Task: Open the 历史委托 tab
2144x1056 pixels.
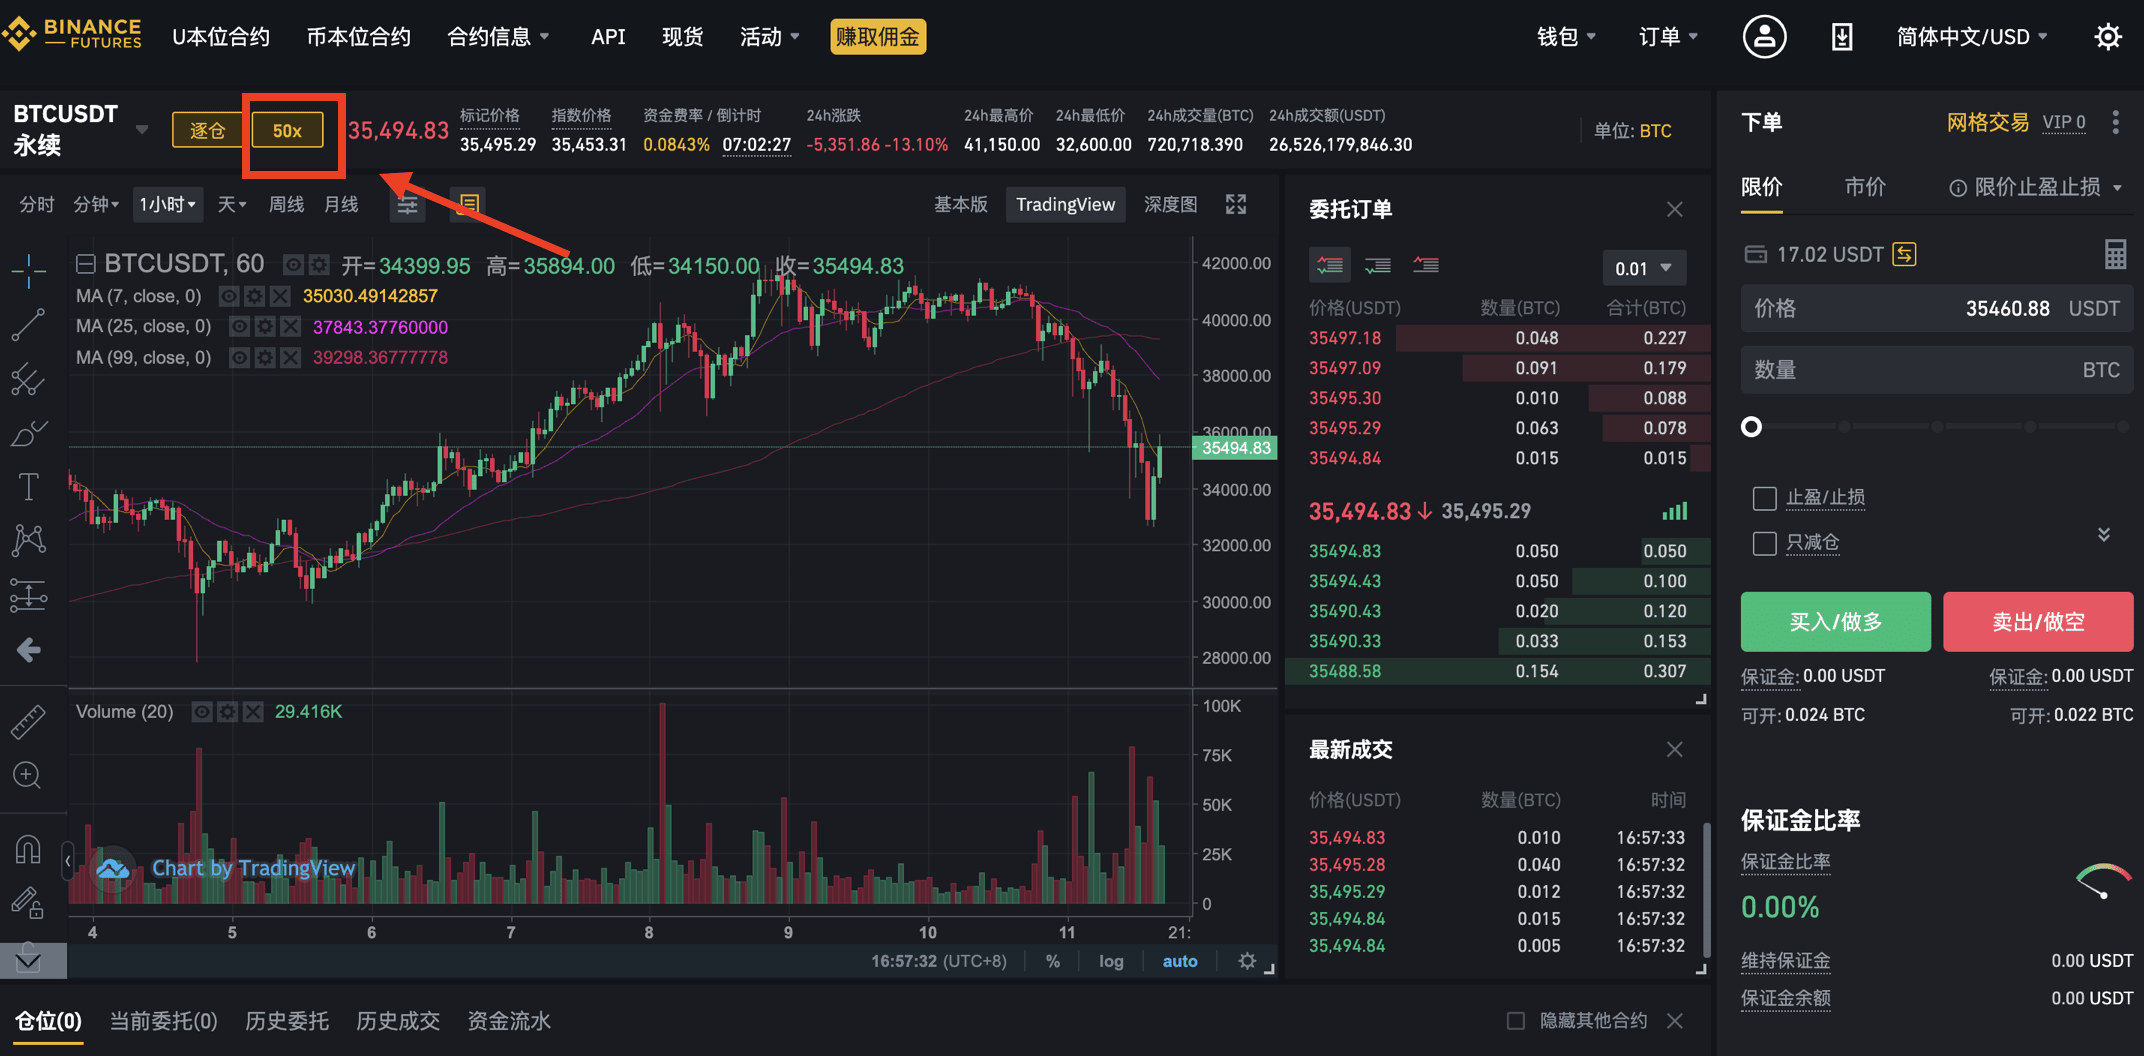Action: coord(287,1021)
